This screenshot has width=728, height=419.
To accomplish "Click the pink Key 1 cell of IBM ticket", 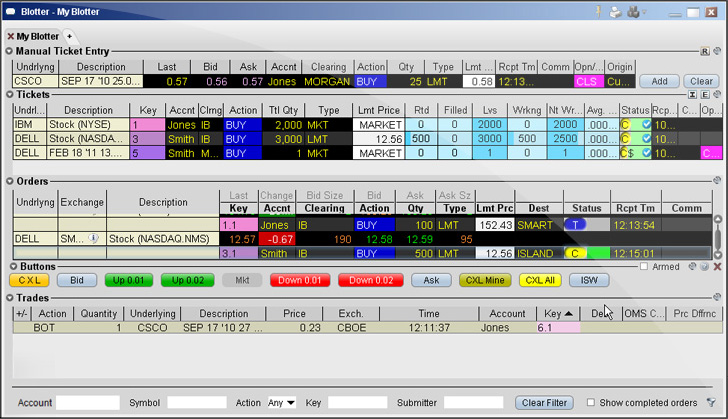I will click(x=147, y=124).
